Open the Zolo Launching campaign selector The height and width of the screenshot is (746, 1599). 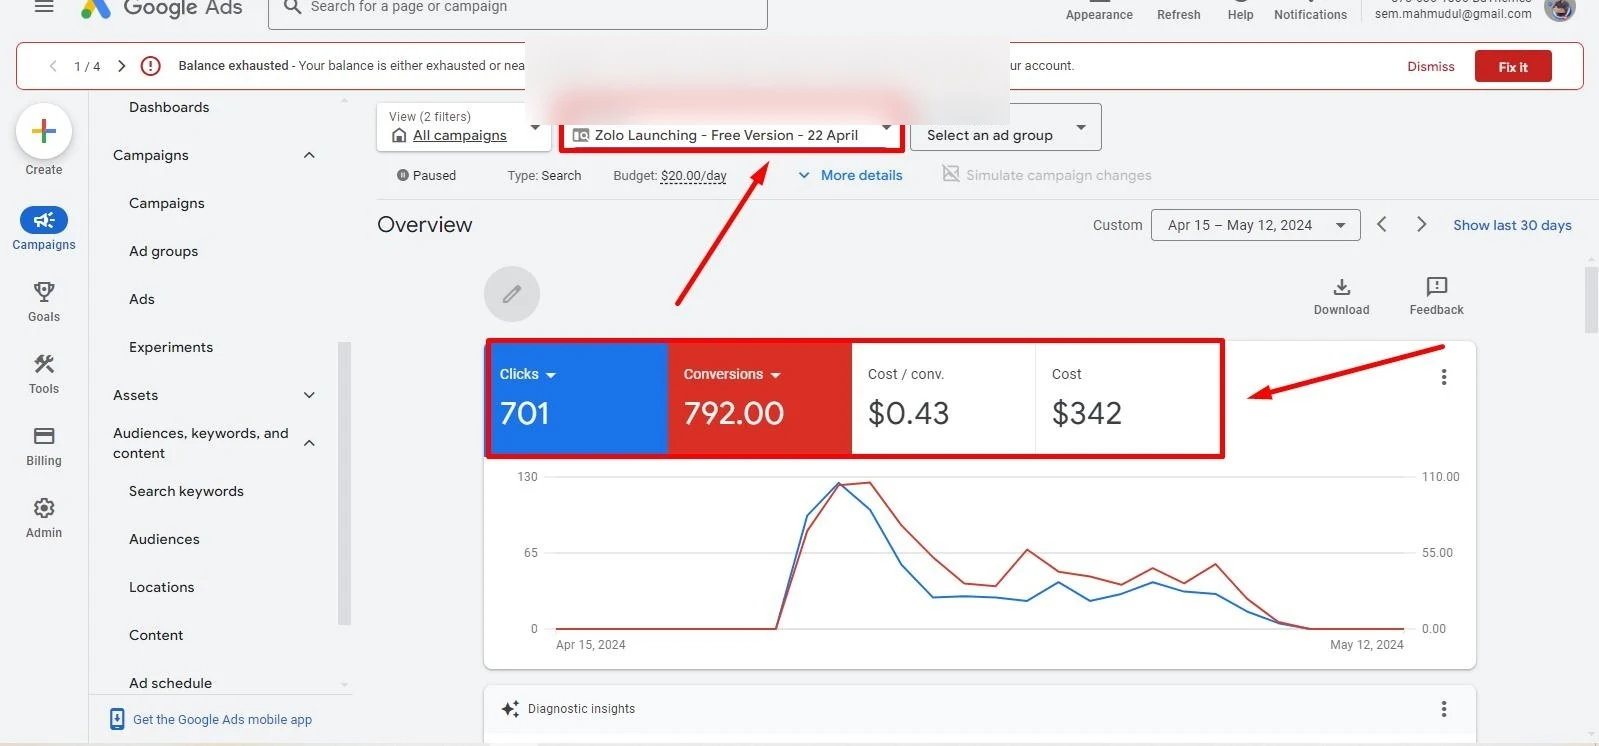coord(732,135)
